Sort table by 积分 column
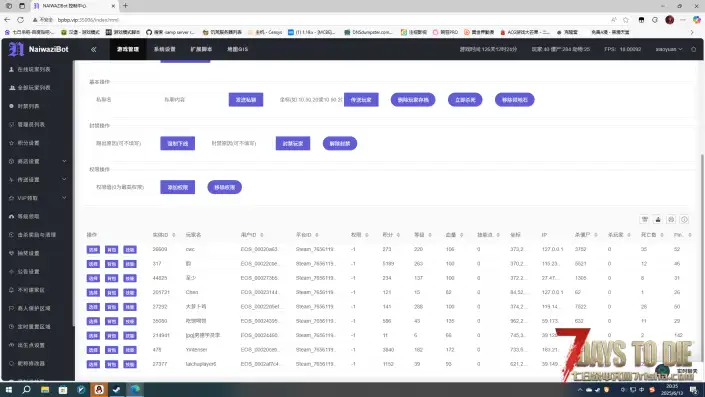Viewport: 705px width, 397px height. [398, 235]
